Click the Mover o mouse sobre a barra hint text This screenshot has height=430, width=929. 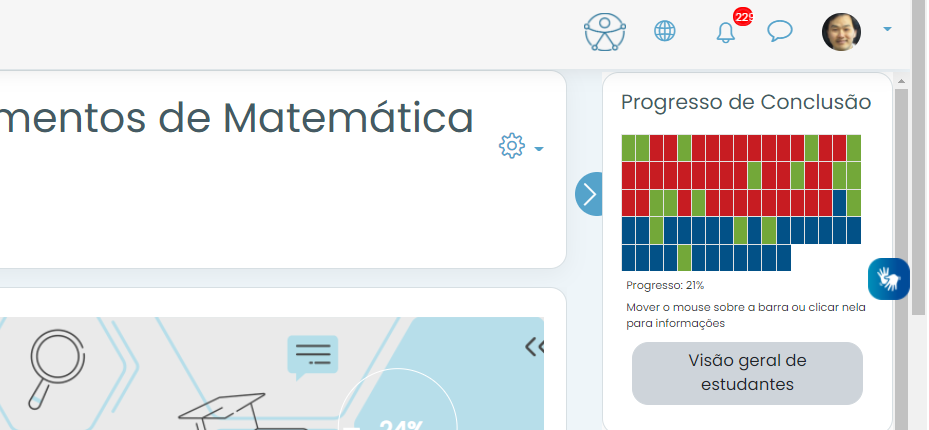(745, 315)
